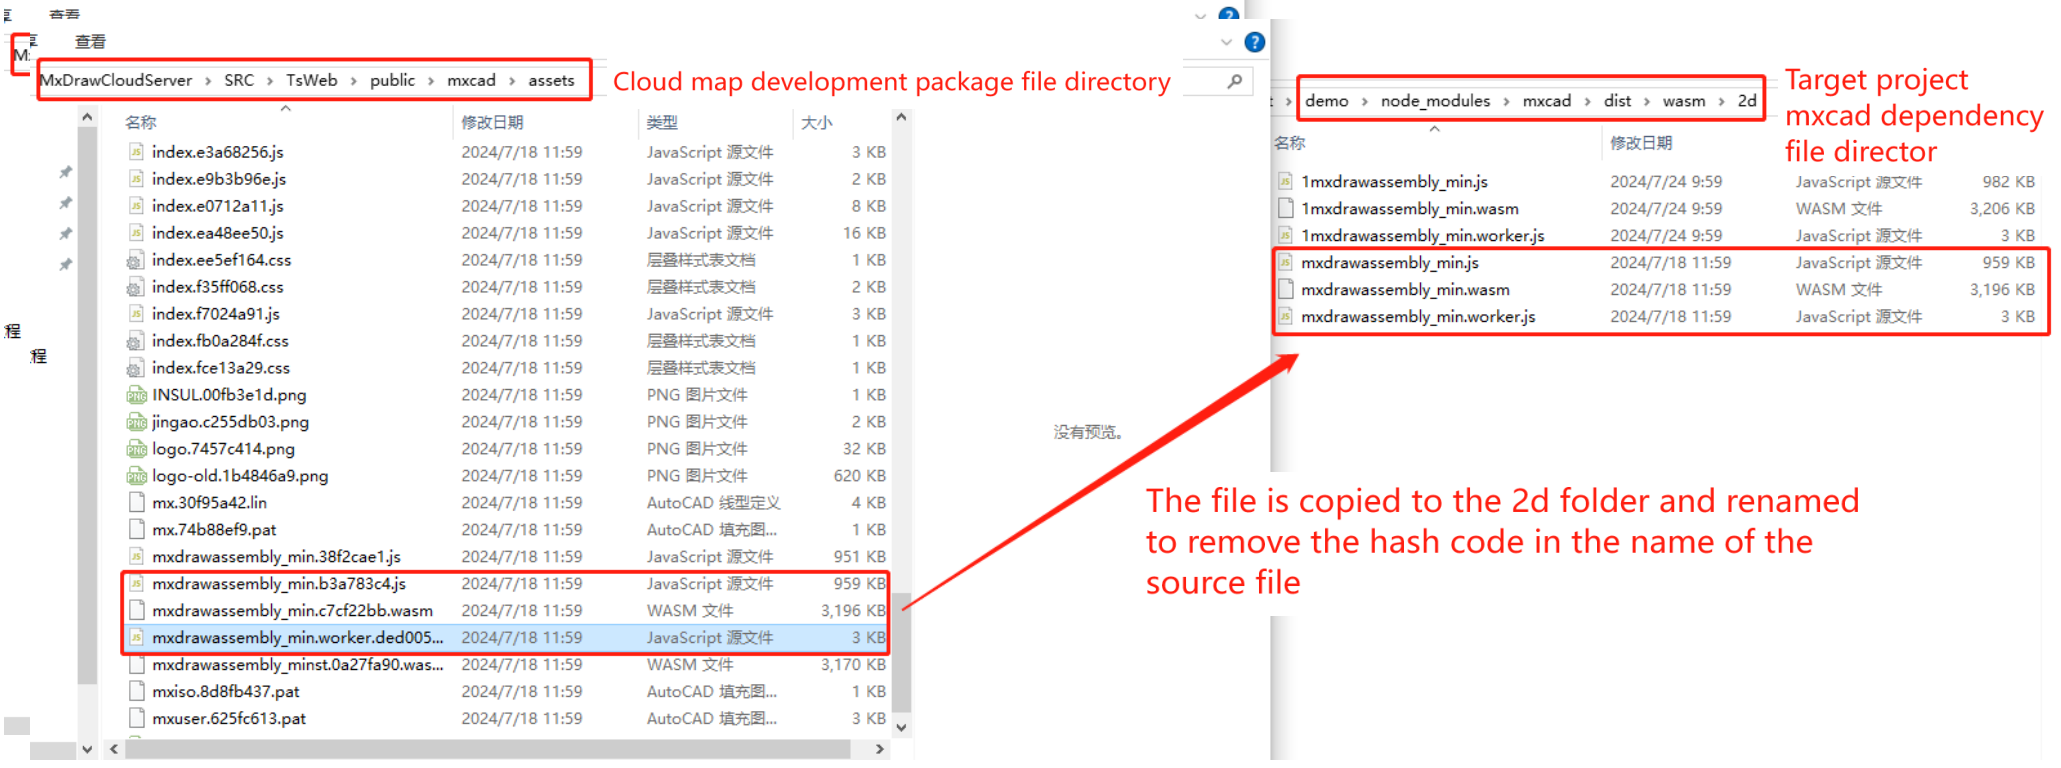Screen dimensions: 2061x768
Task: Select the mxiso.8d8fb437.pat file
Action: coord(226,692)
